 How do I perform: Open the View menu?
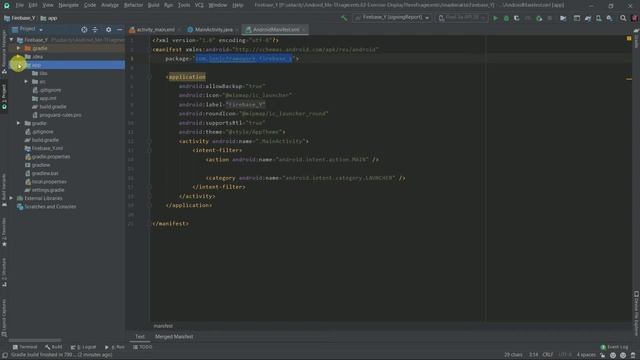point(48,5)
